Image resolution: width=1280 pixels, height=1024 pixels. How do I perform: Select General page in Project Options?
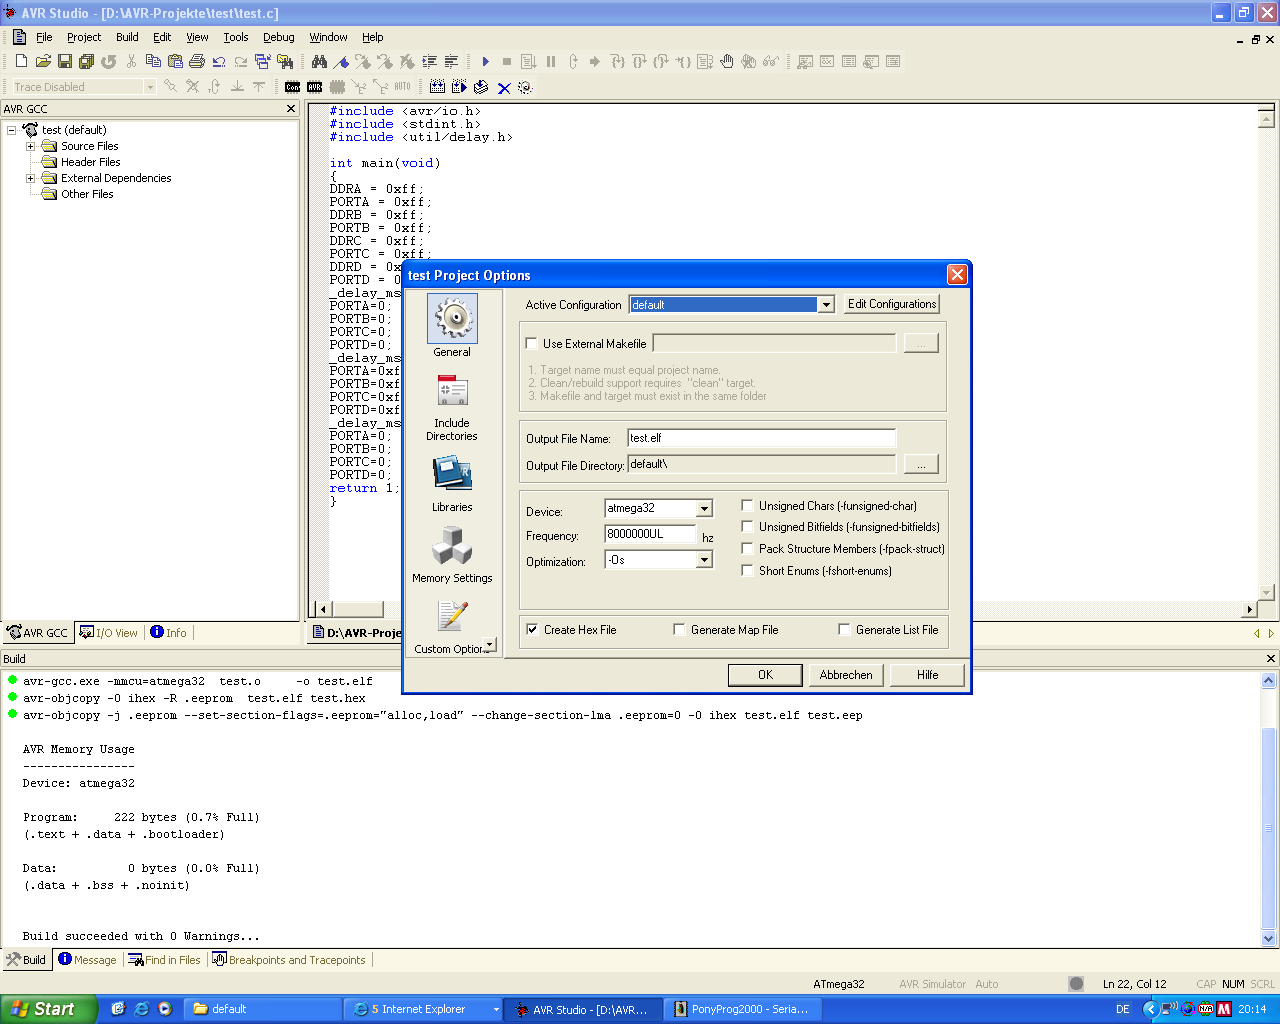[x=452, y=325]
